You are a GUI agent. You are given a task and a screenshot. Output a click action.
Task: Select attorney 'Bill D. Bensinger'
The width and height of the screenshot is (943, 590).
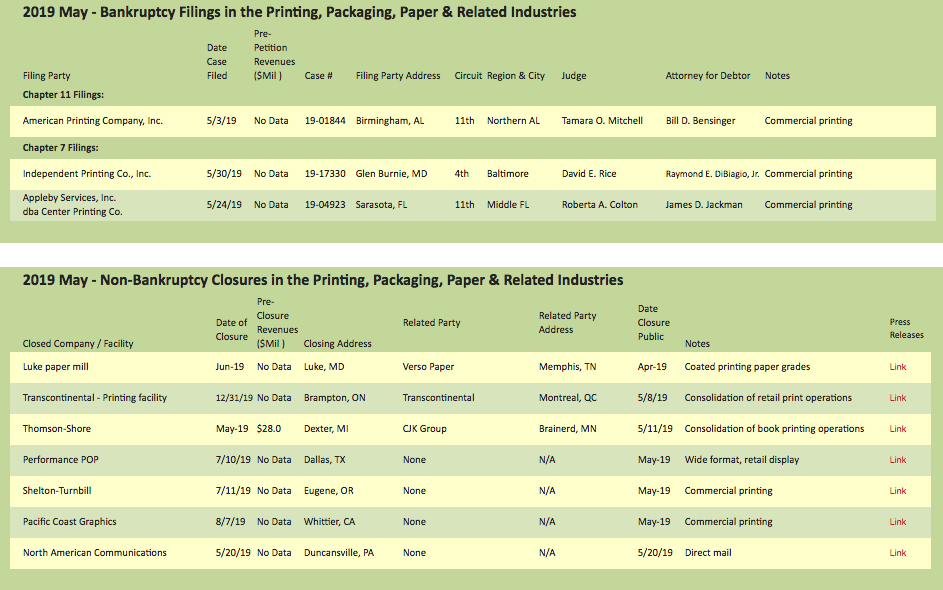[x=700, y=121]
